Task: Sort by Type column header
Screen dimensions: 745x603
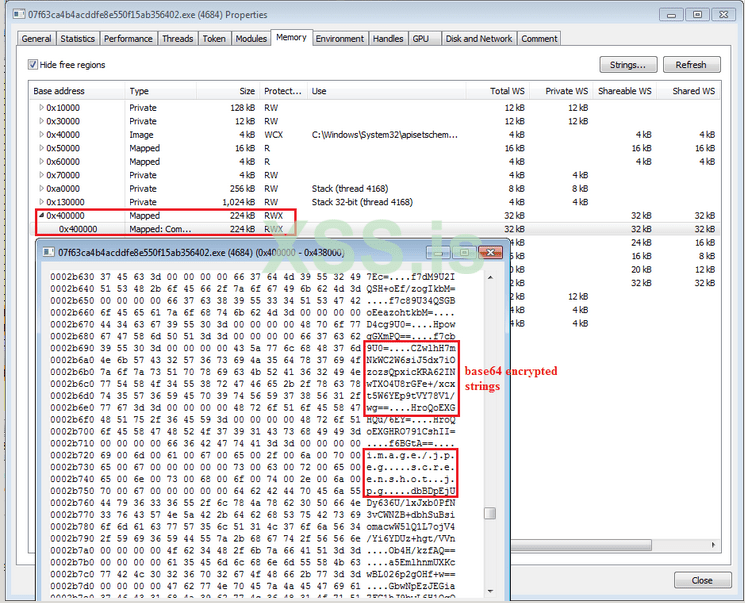Action: tap(161, 91)
